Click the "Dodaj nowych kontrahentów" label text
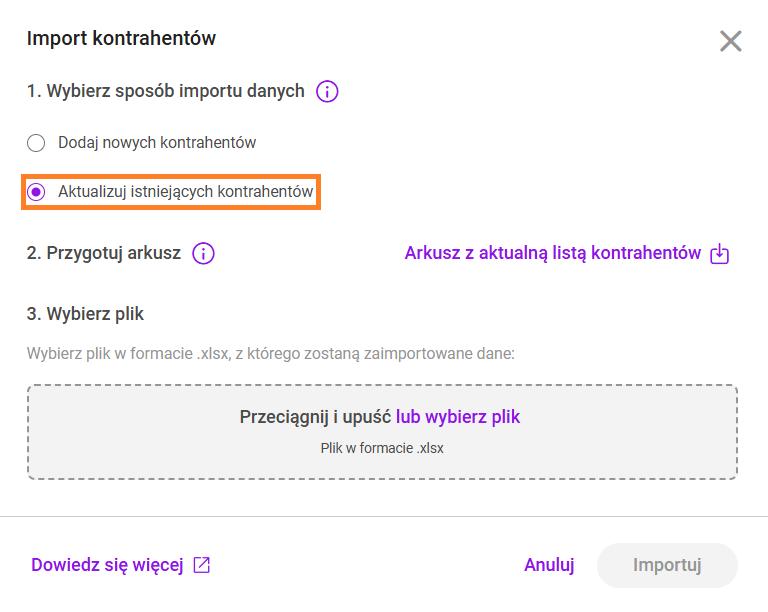The height and width of the screenshot is (612, 768). [157, 143]
